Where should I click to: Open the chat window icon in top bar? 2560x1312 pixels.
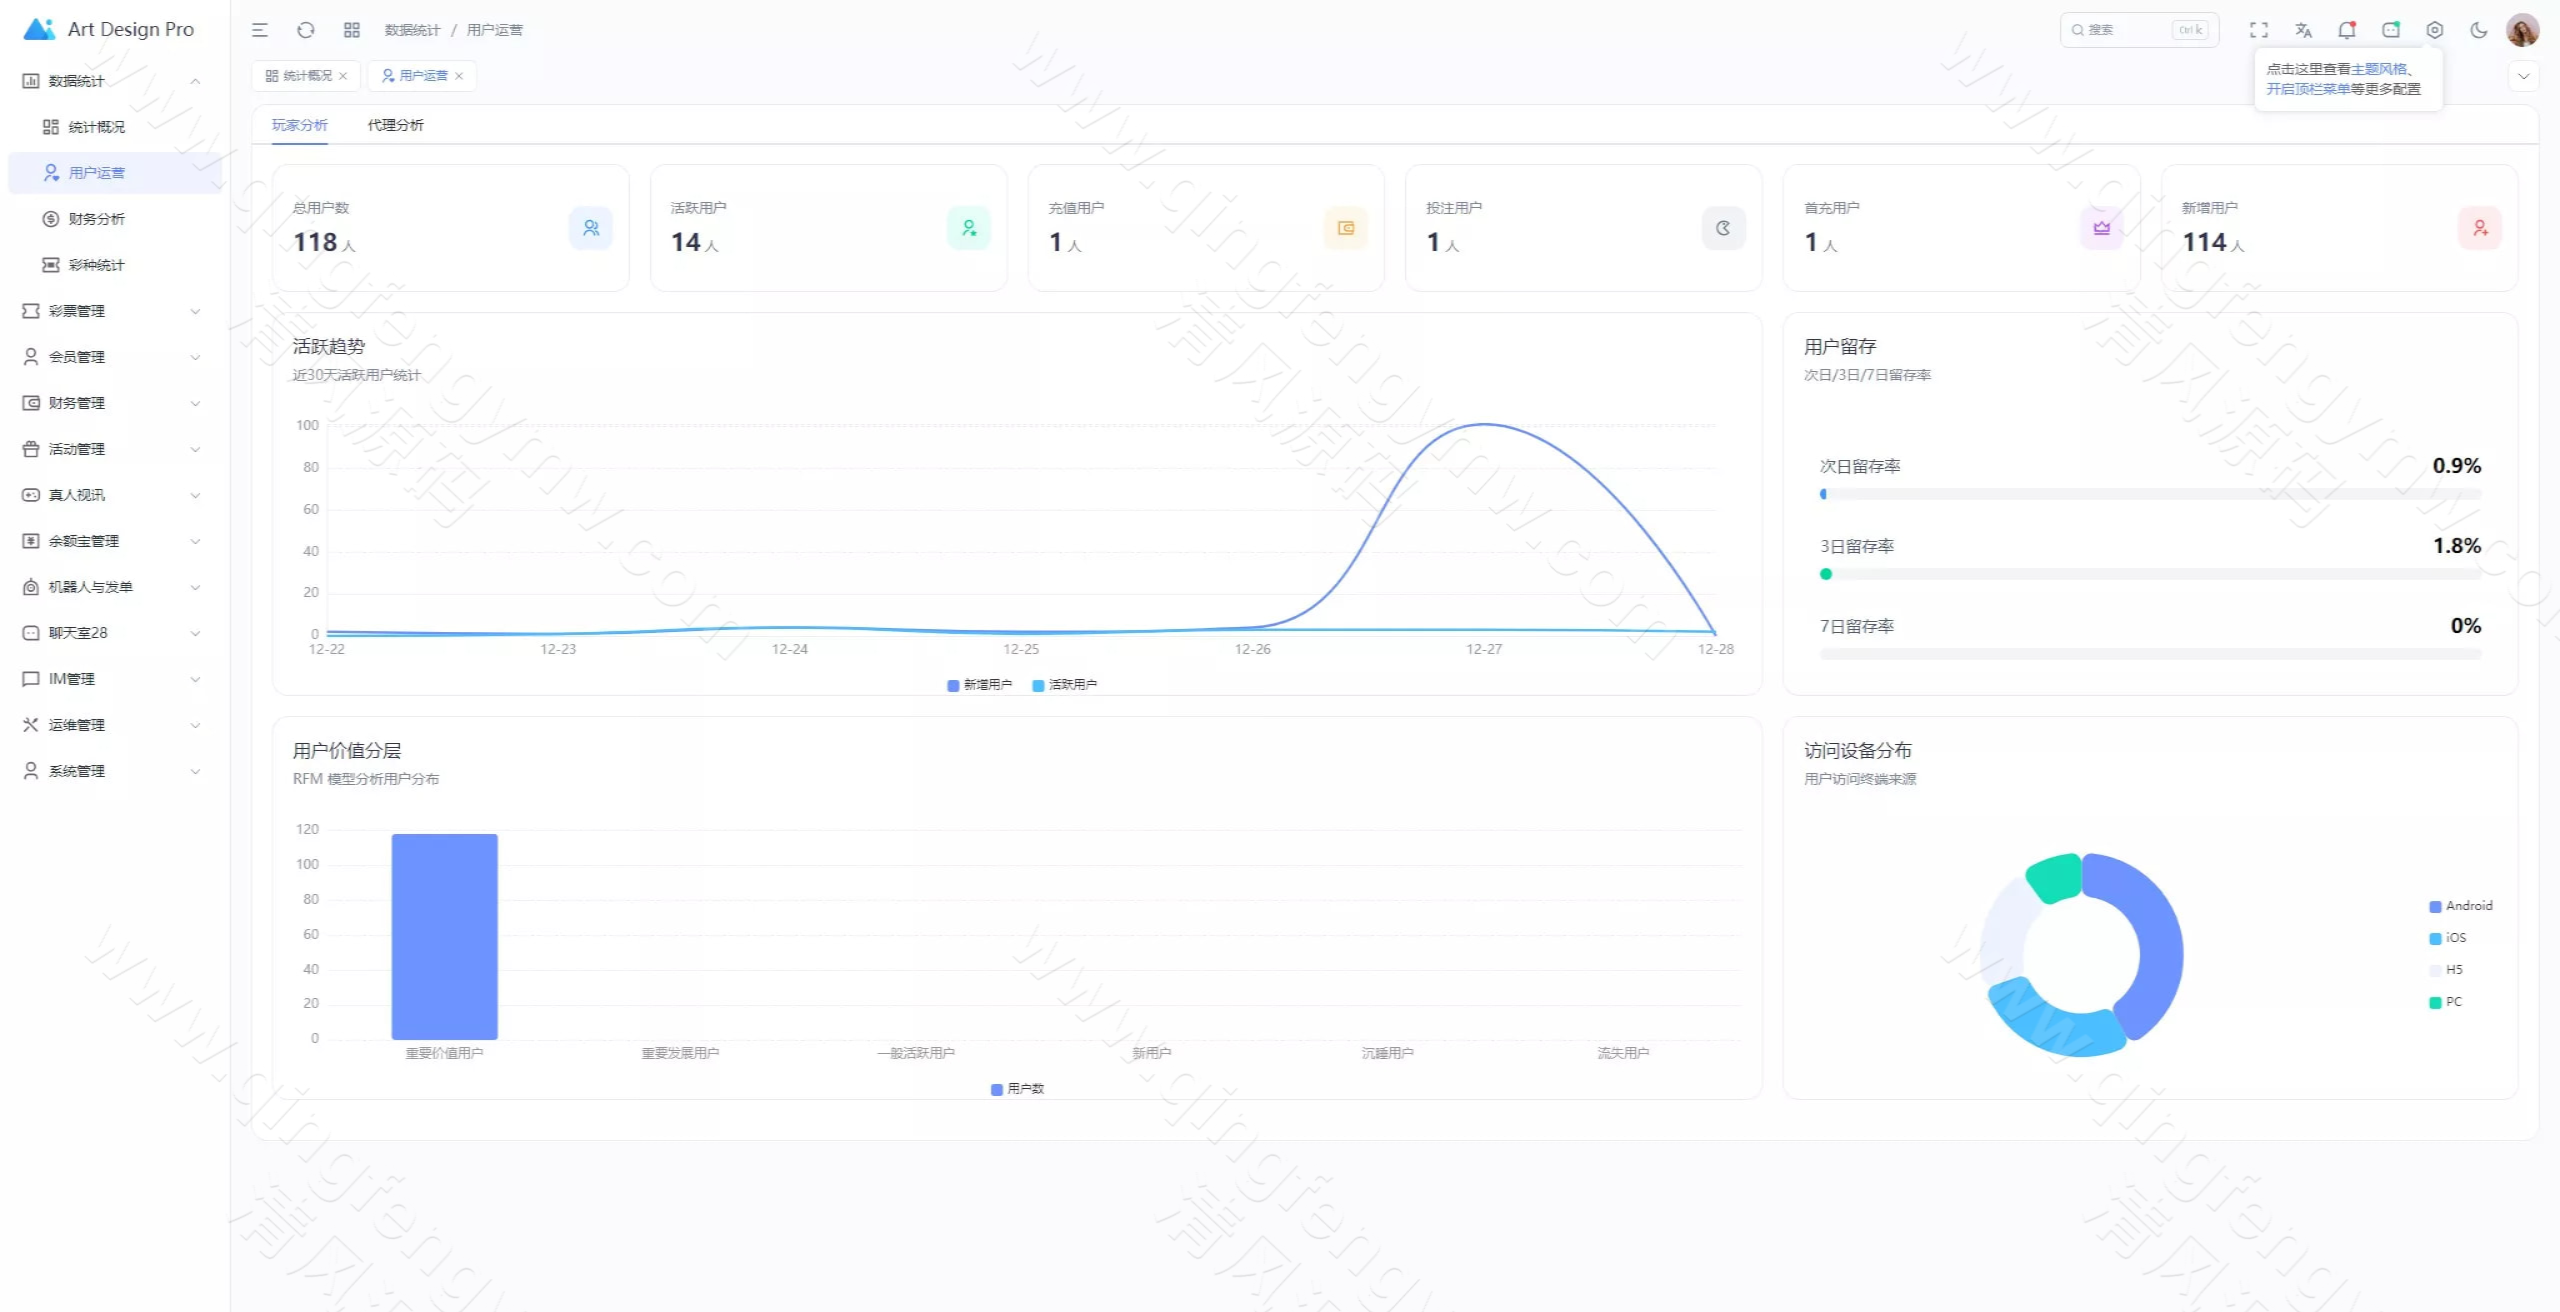(2391, 30)
